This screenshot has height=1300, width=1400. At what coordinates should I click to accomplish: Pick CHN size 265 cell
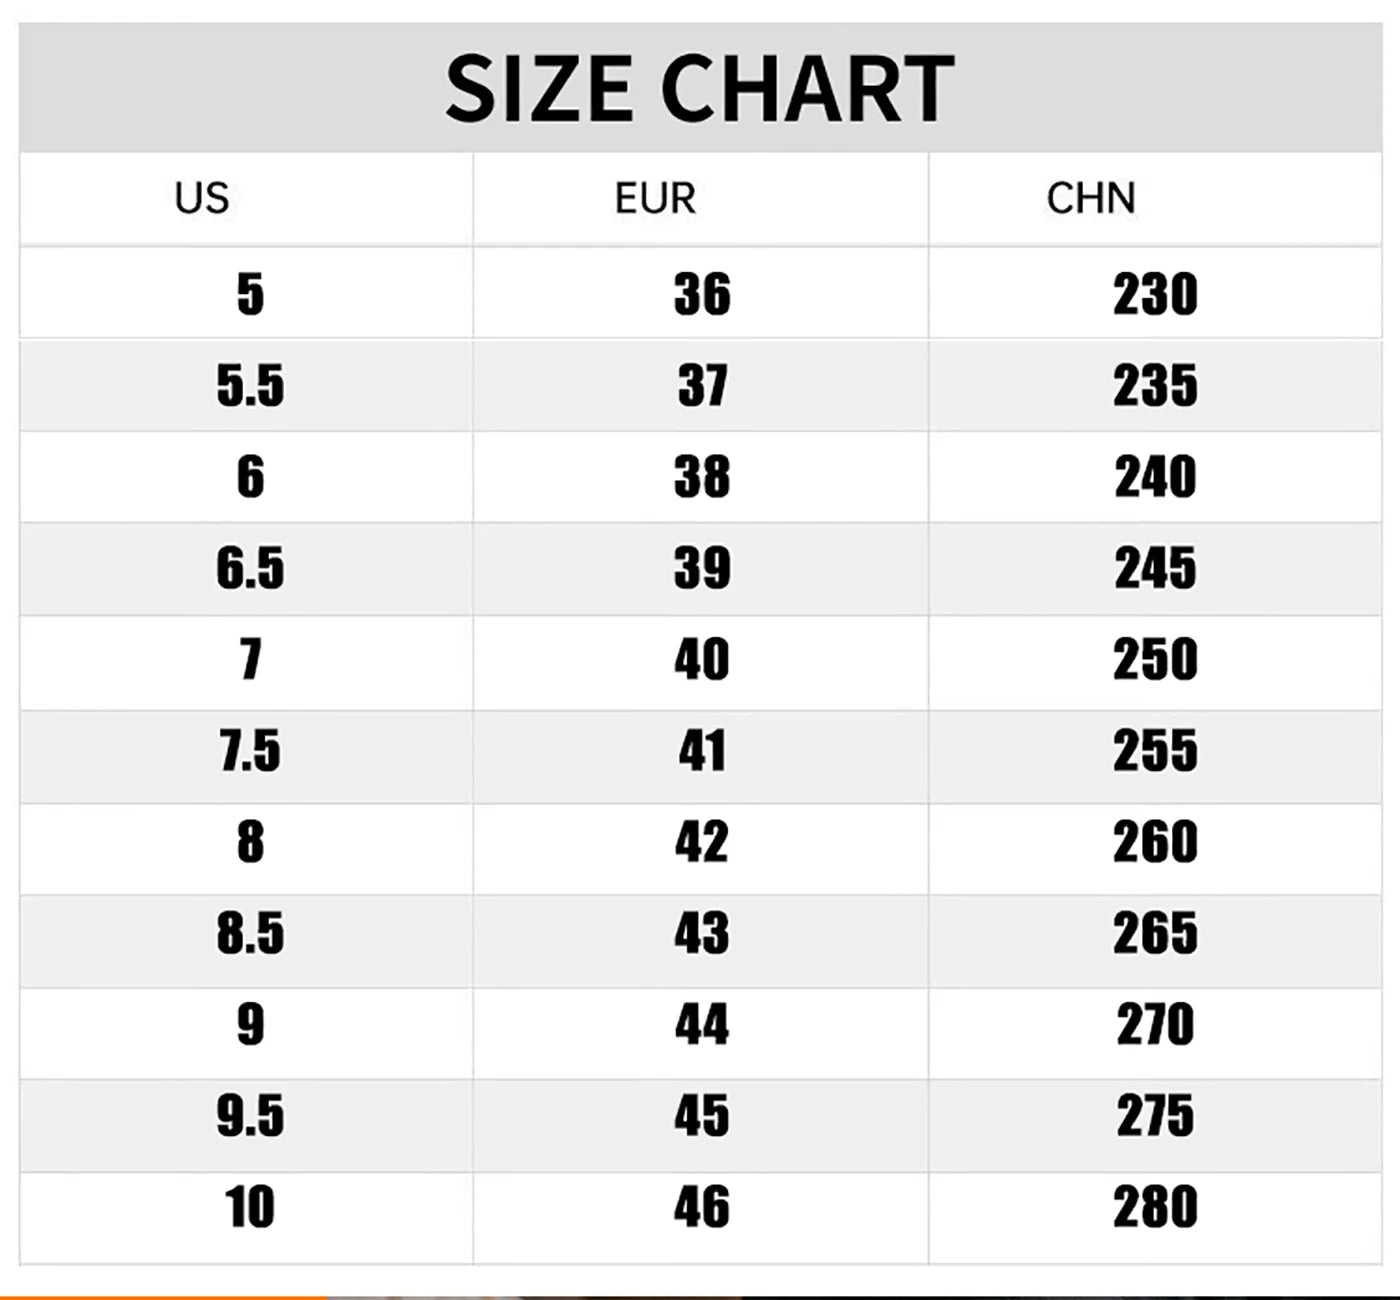(x=1155, y=934)
